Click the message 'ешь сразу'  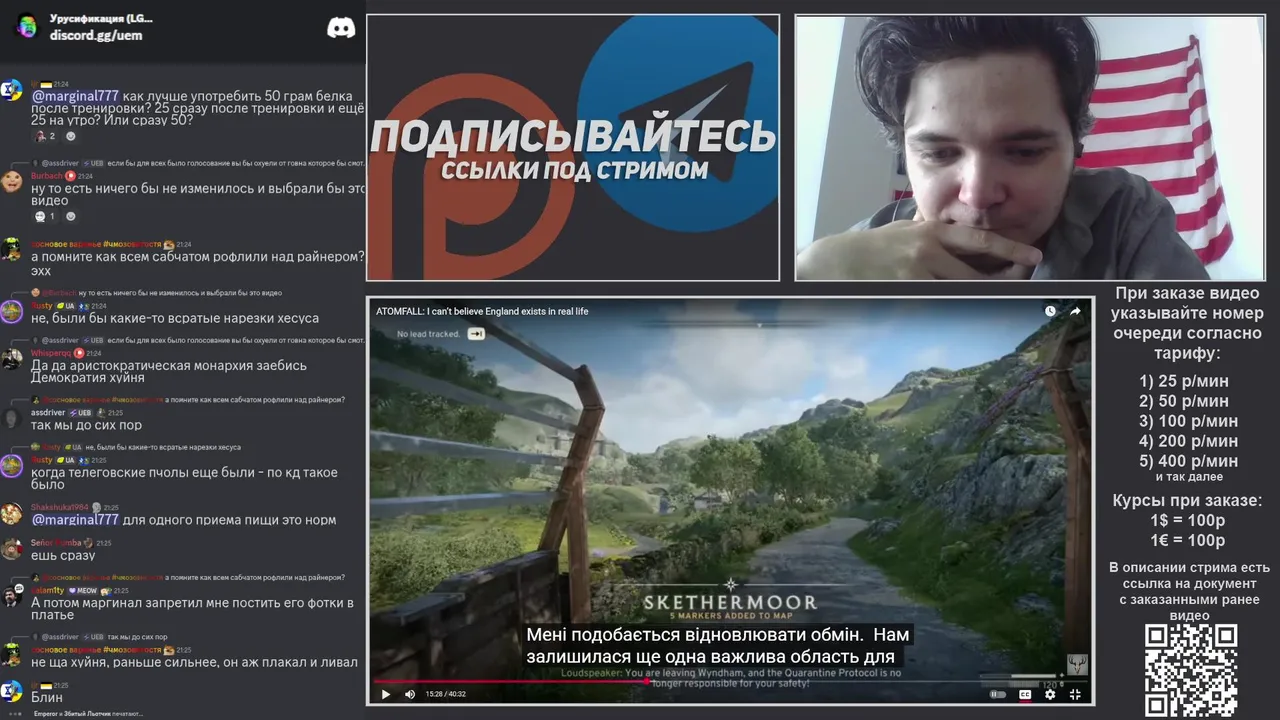tap(63, 555)
